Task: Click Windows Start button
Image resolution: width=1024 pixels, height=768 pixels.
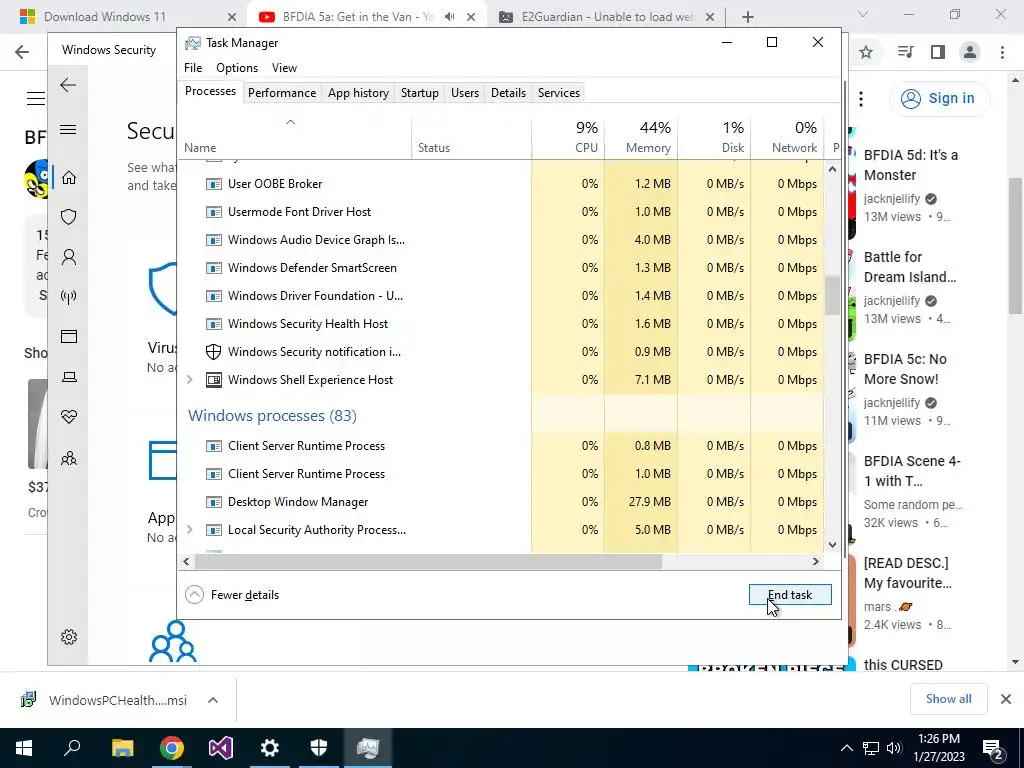Action: click(24, 748)
